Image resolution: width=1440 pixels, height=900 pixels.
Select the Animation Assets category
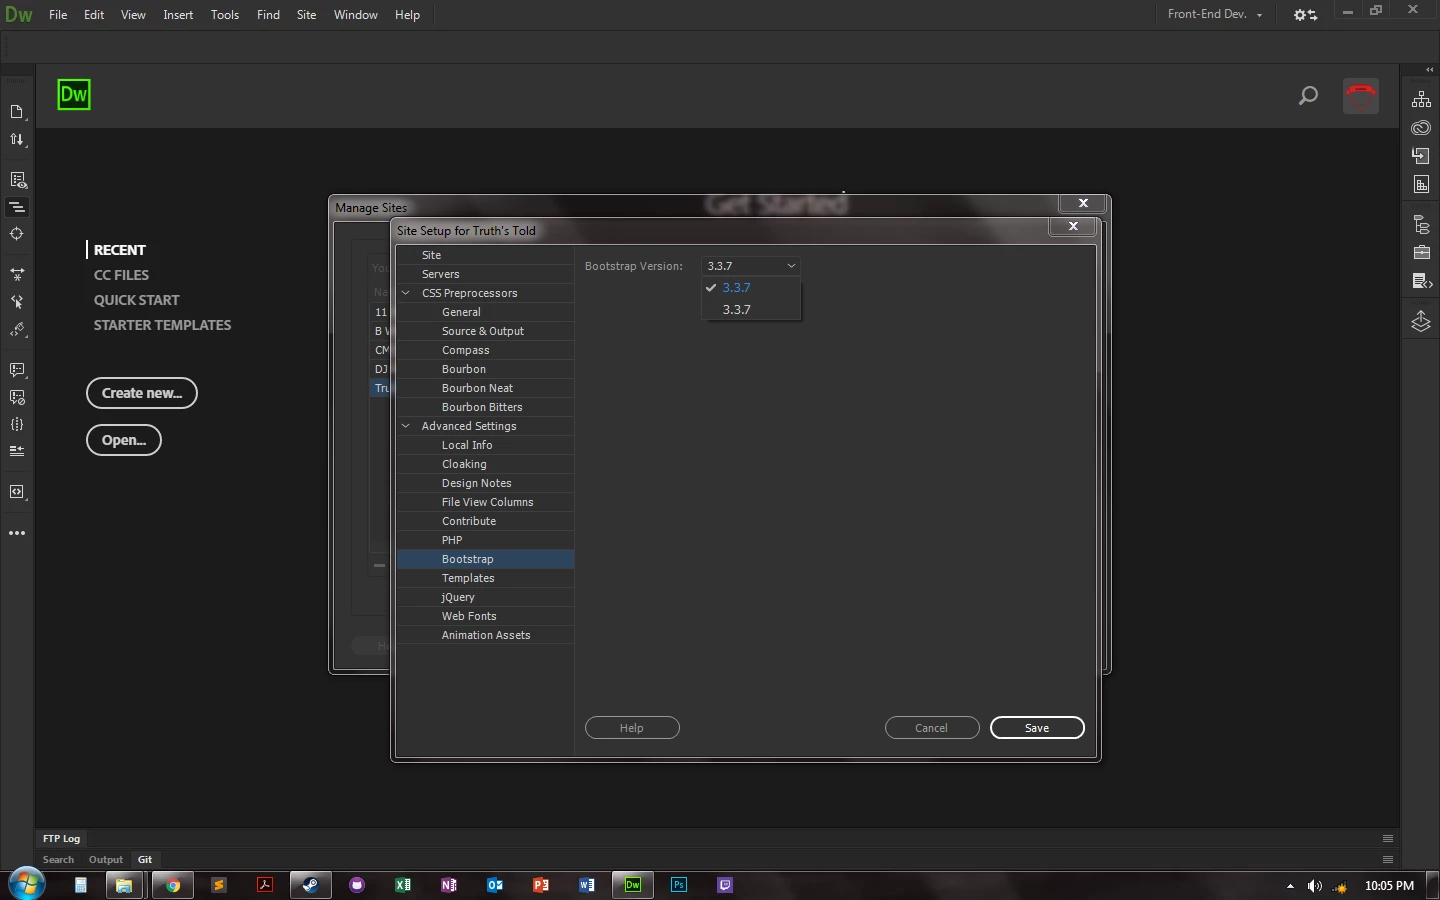pos(485,635)
